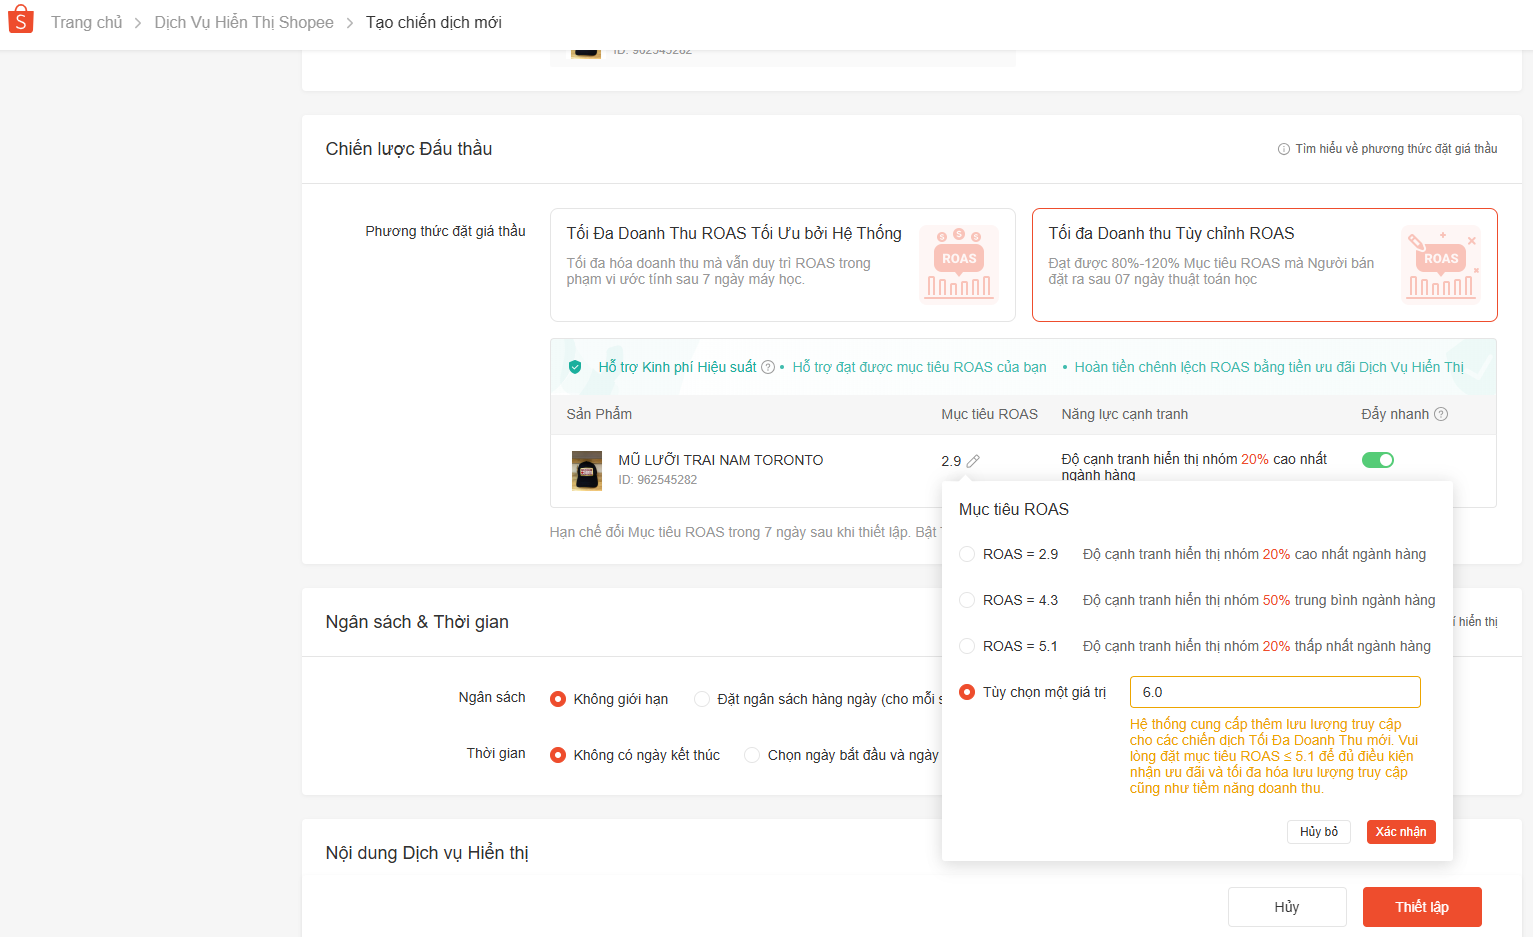1533x937 pixels.
Task: Click the Shopee logo icon
Action: click(21, 21)
